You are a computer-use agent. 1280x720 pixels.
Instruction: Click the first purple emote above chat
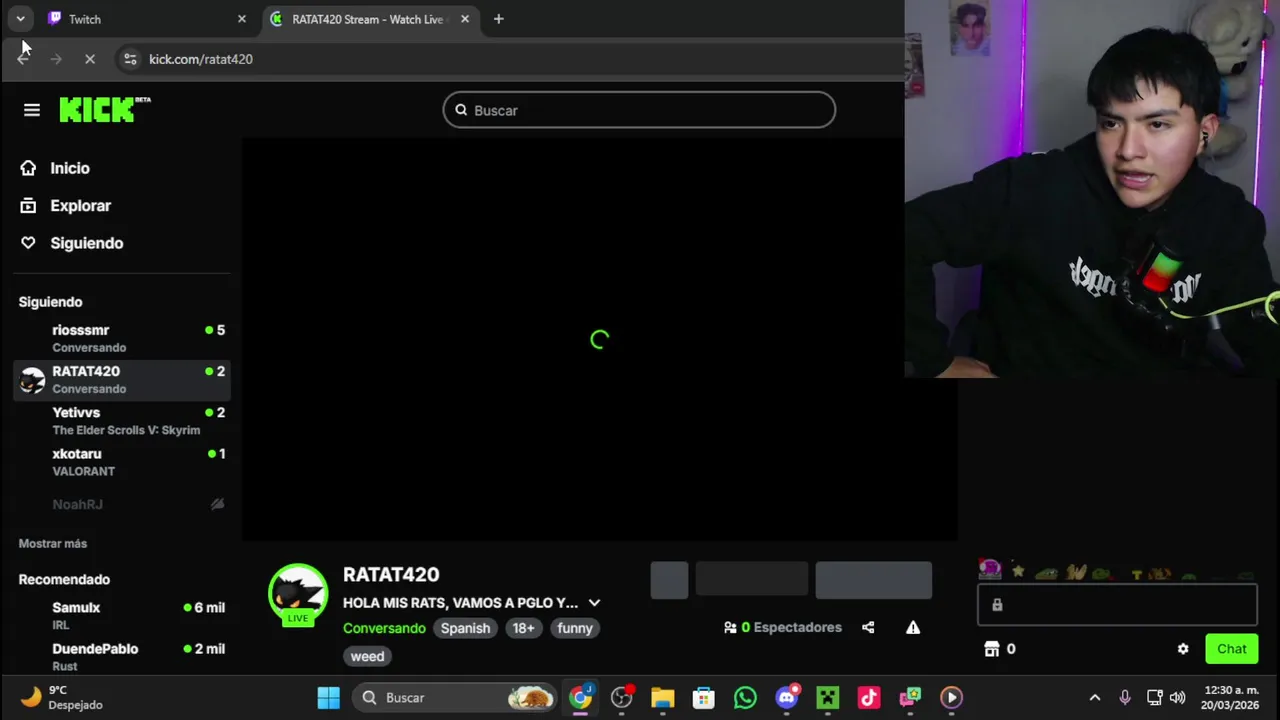click(x=990, y=570)
